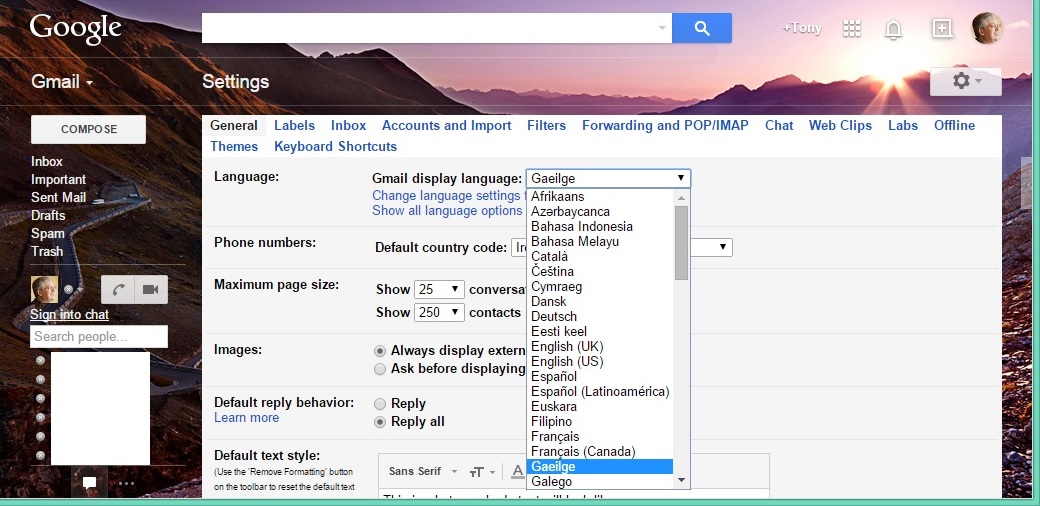Click the Google+ share icon
The width and height of the screenshot is (1040, 506).
pos(941,29)
